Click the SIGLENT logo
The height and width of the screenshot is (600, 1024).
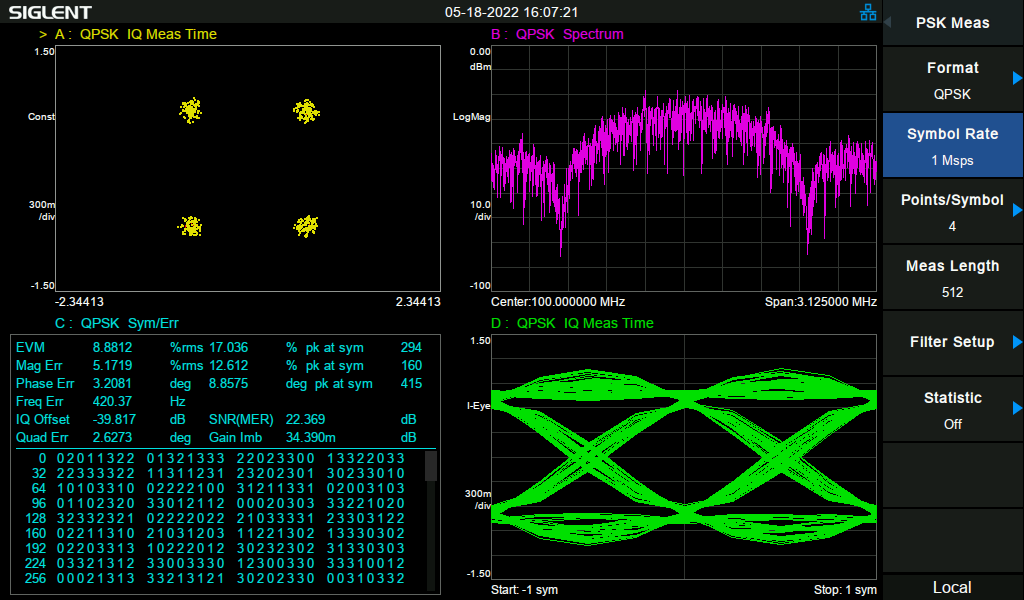pyautogui.click(x=50, y=12)
